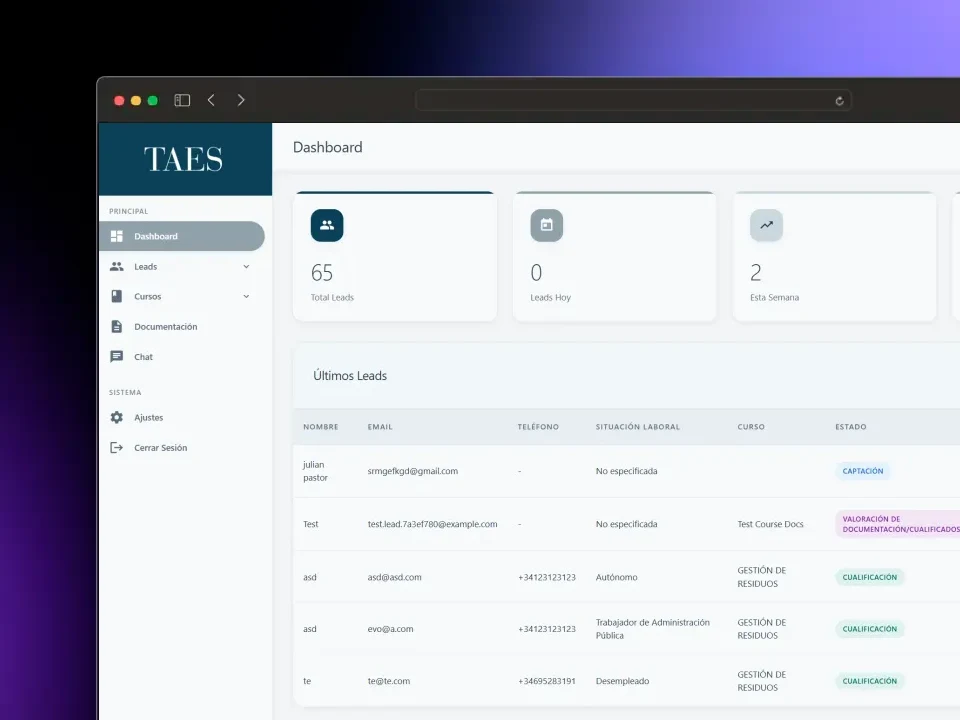960x720 pixels.
Task: Click Cerrar Sesión to log out
Action: [x=181, y=448]
